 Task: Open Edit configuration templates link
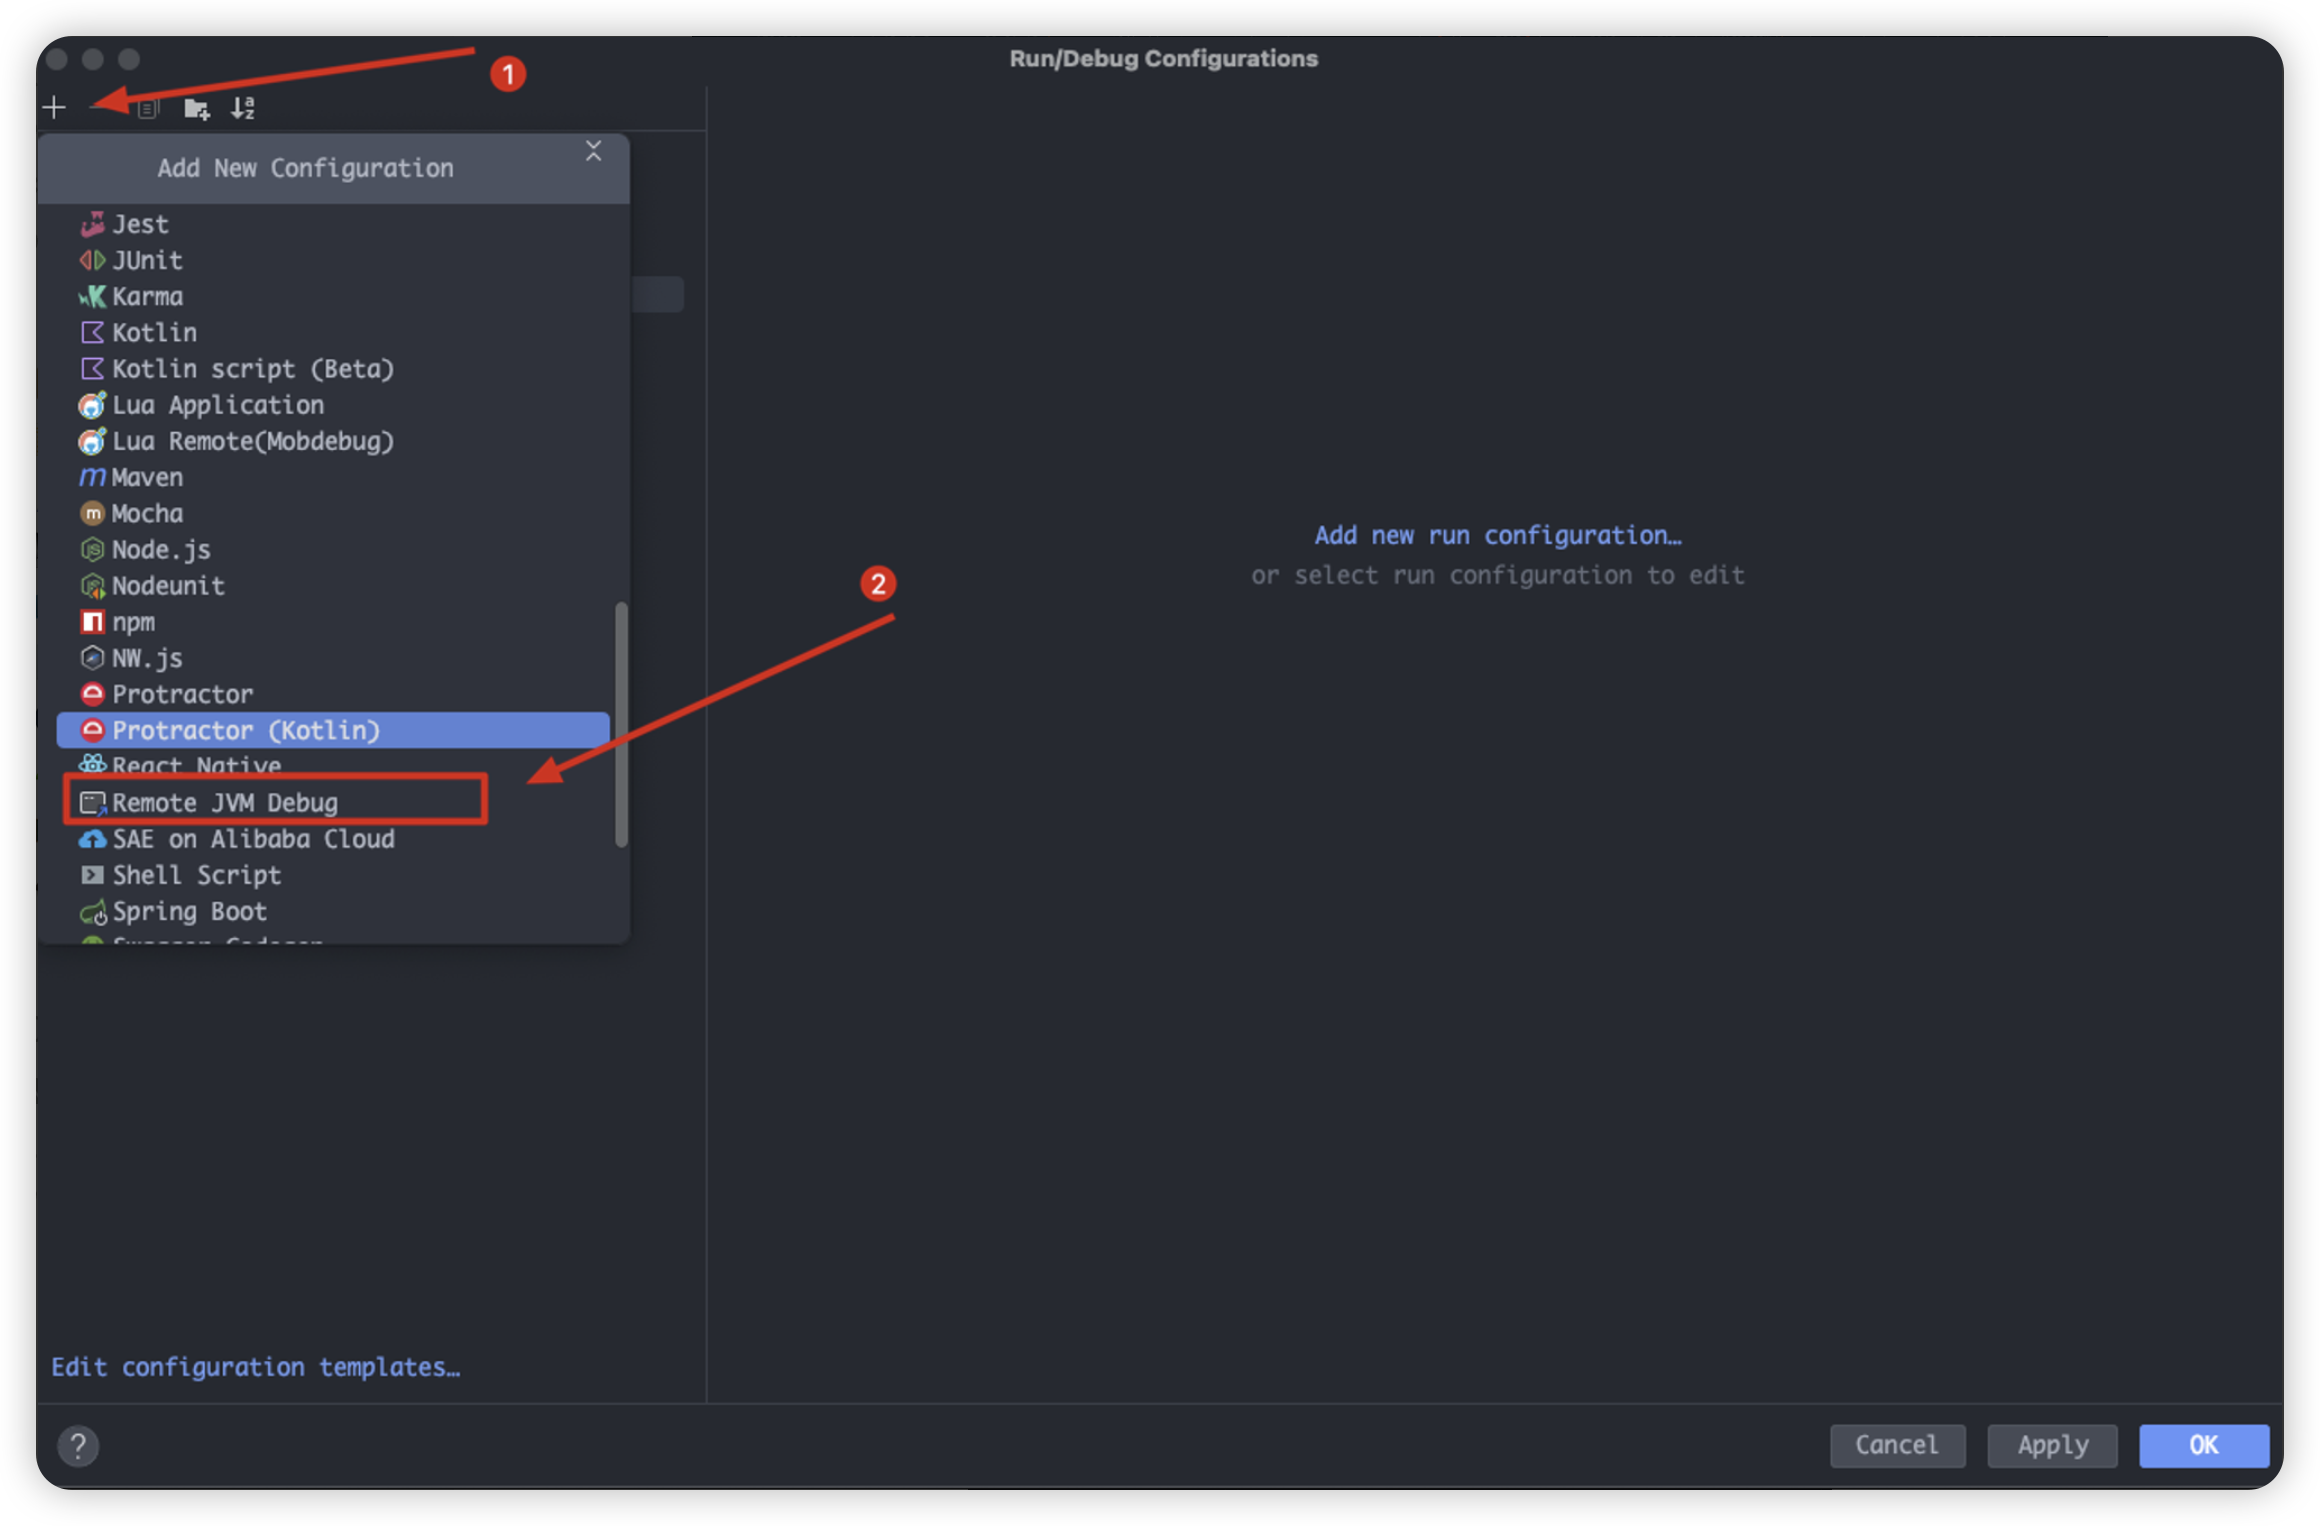point(255,1367)
